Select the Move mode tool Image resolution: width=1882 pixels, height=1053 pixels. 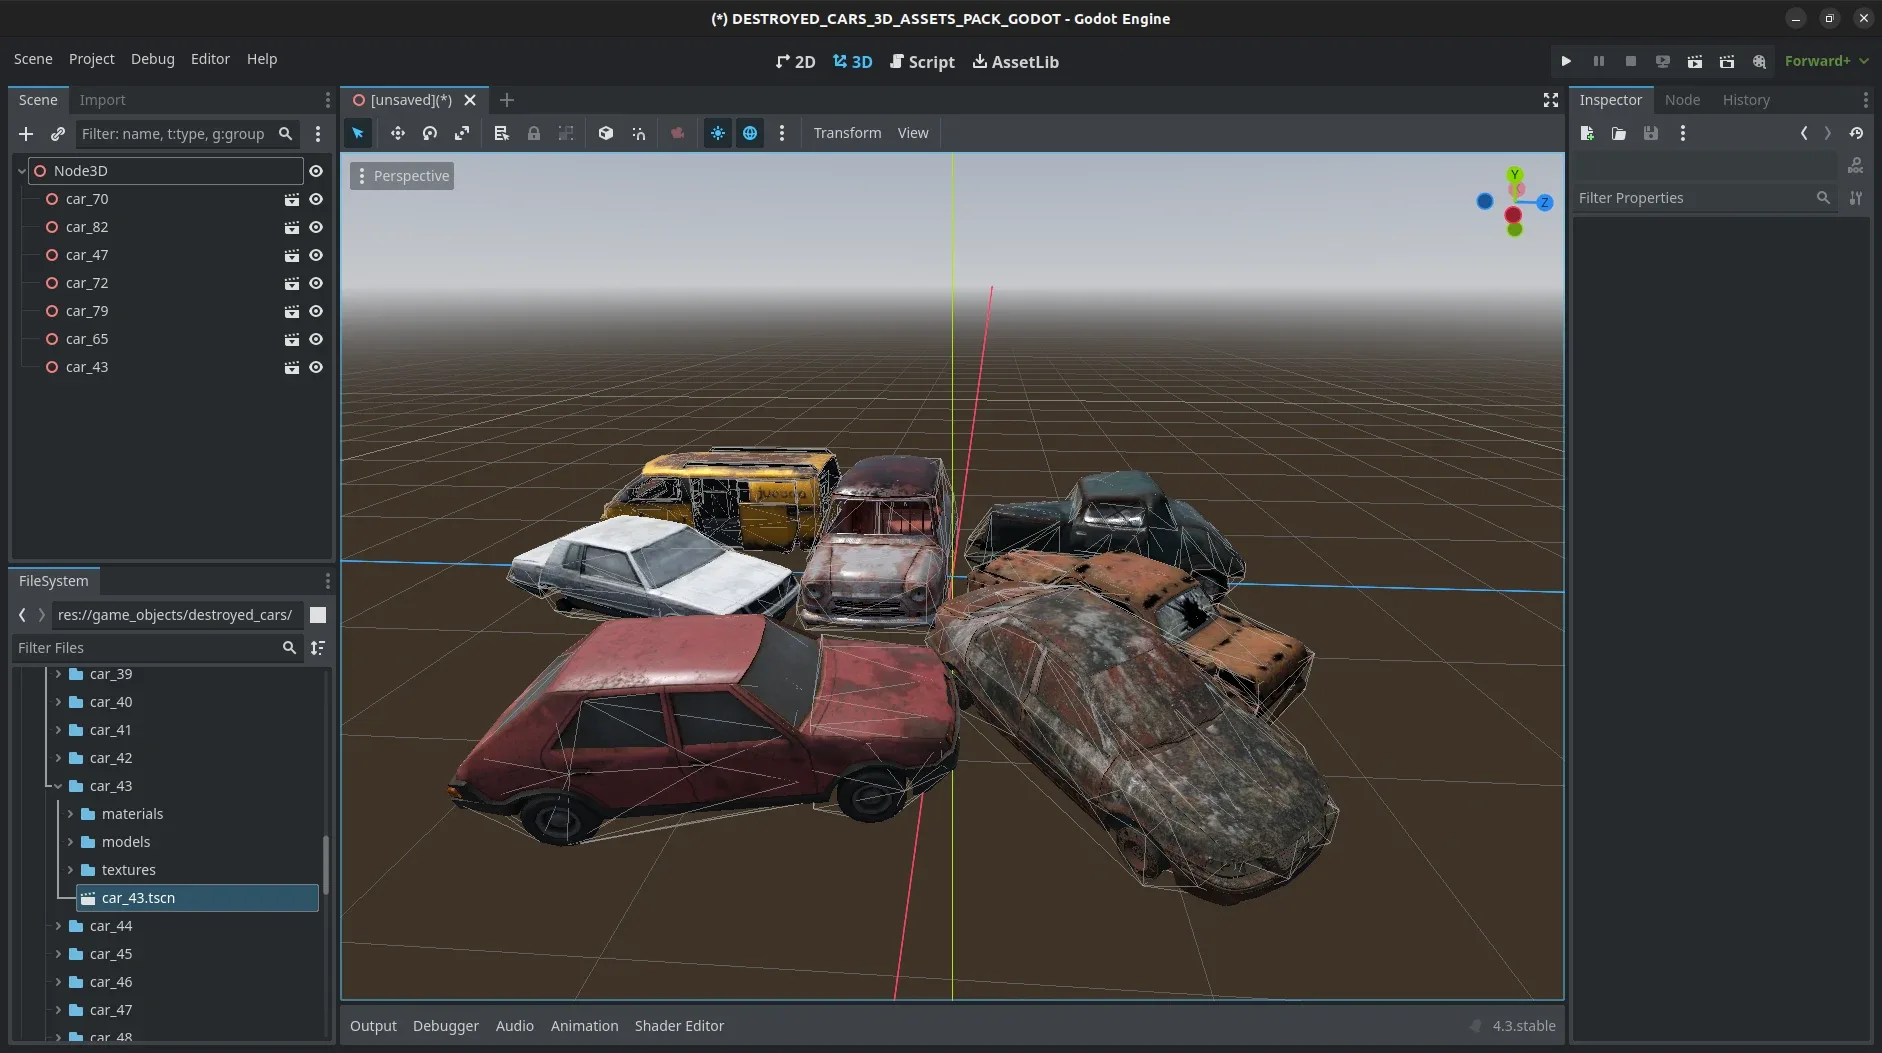click(397, 133)
